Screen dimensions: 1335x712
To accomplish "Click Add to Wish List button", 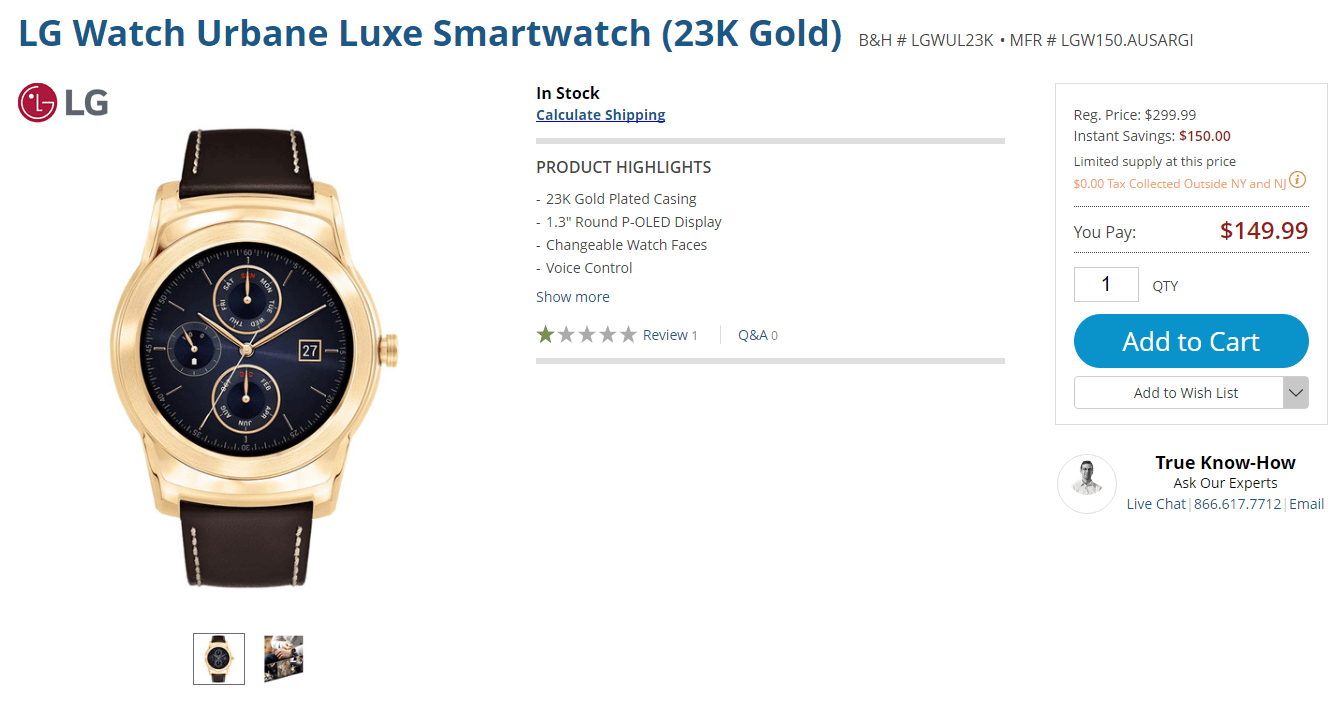I will [x=1179, y=393].
